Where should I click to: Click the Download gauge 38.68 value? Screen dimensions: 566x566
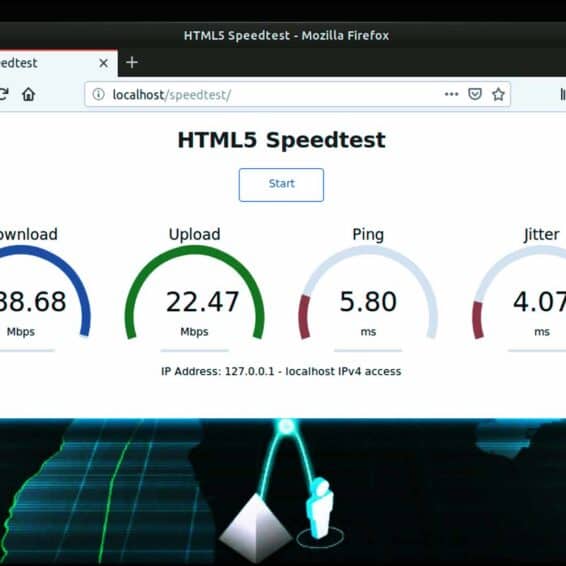pos(32,302)
